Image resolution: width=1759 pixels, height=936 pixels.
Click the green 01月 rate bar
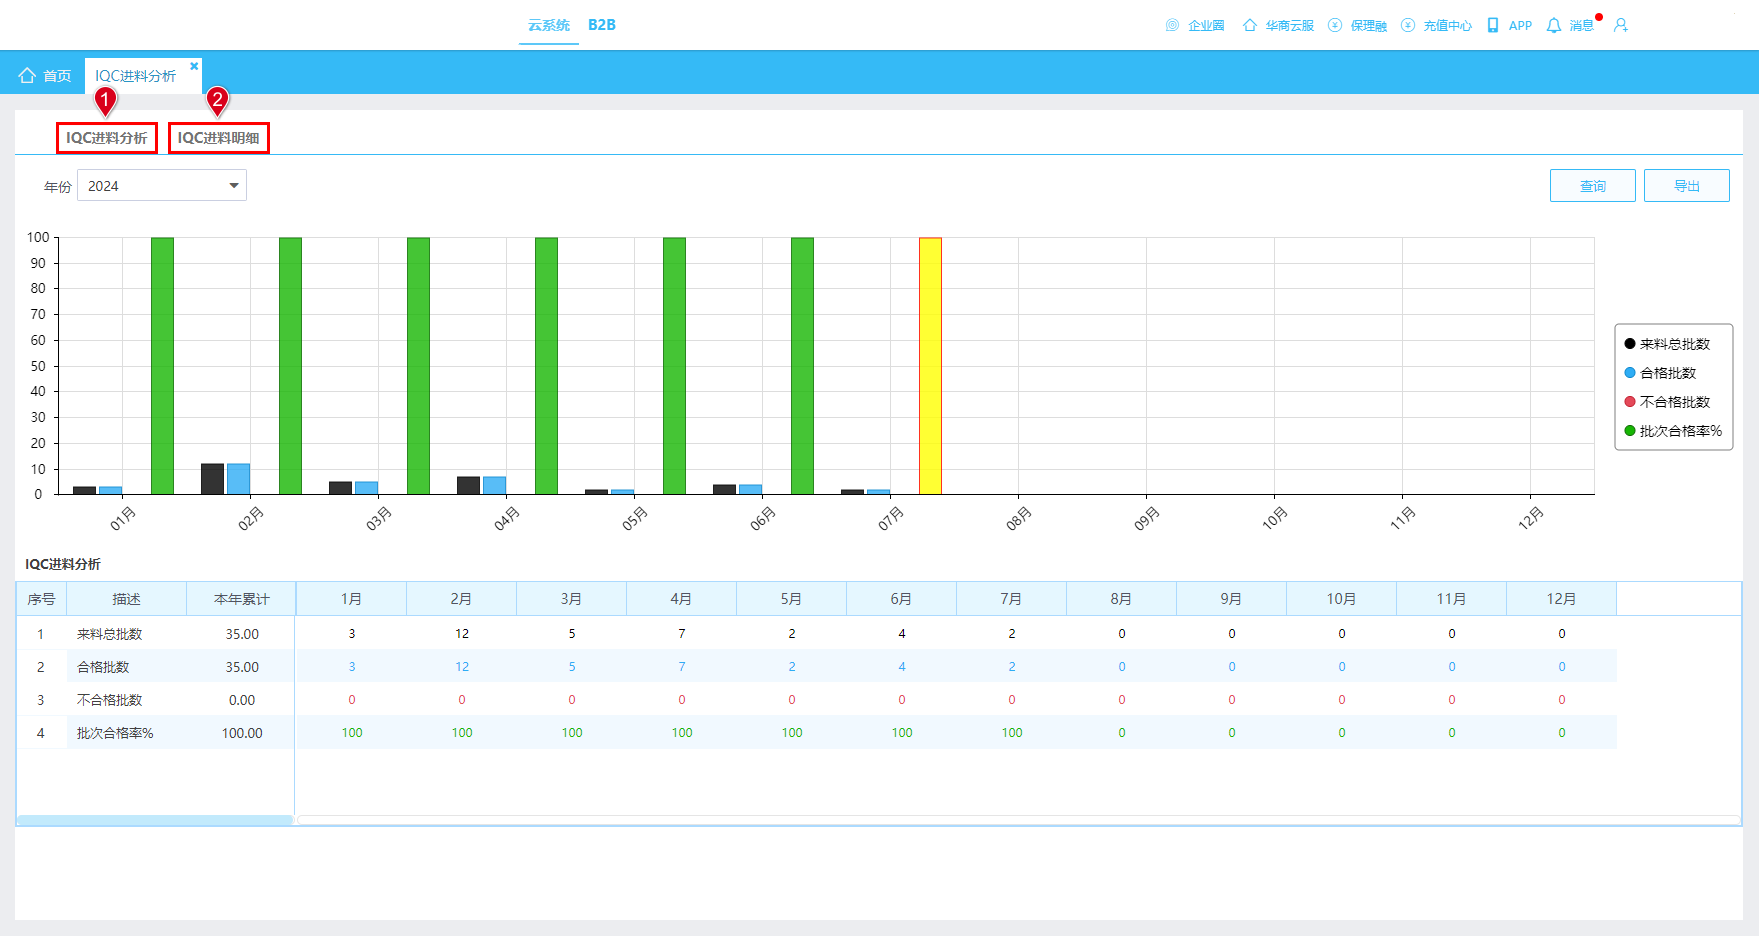[162, 366]
